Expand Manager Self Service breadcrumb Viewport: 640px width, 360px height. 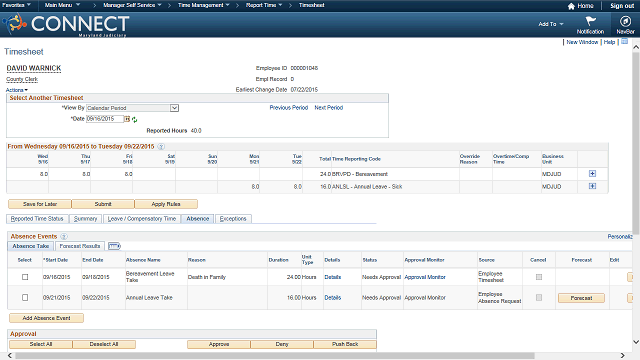tap(132, 5)
